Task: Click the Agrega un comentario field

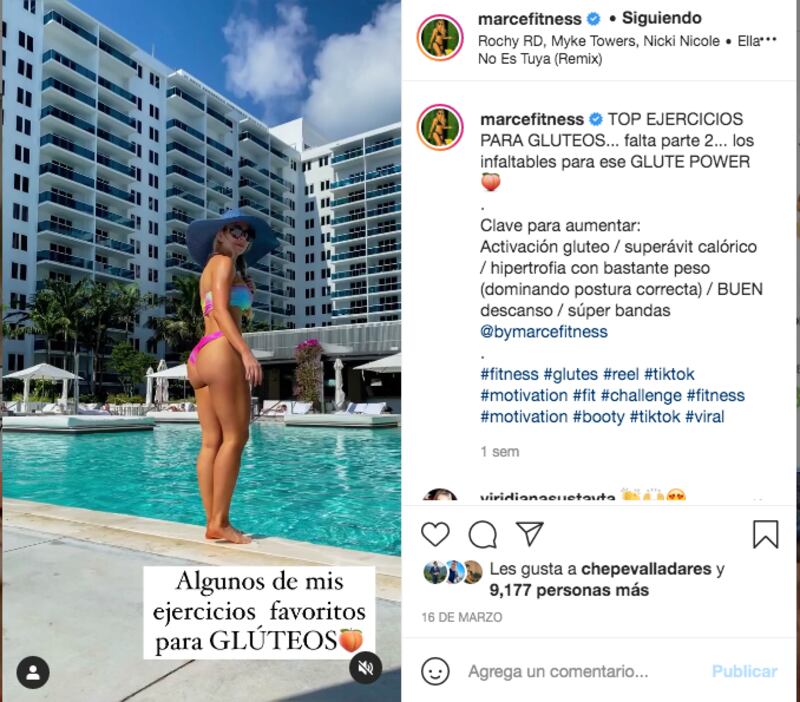Action: (x=587, y=671)
